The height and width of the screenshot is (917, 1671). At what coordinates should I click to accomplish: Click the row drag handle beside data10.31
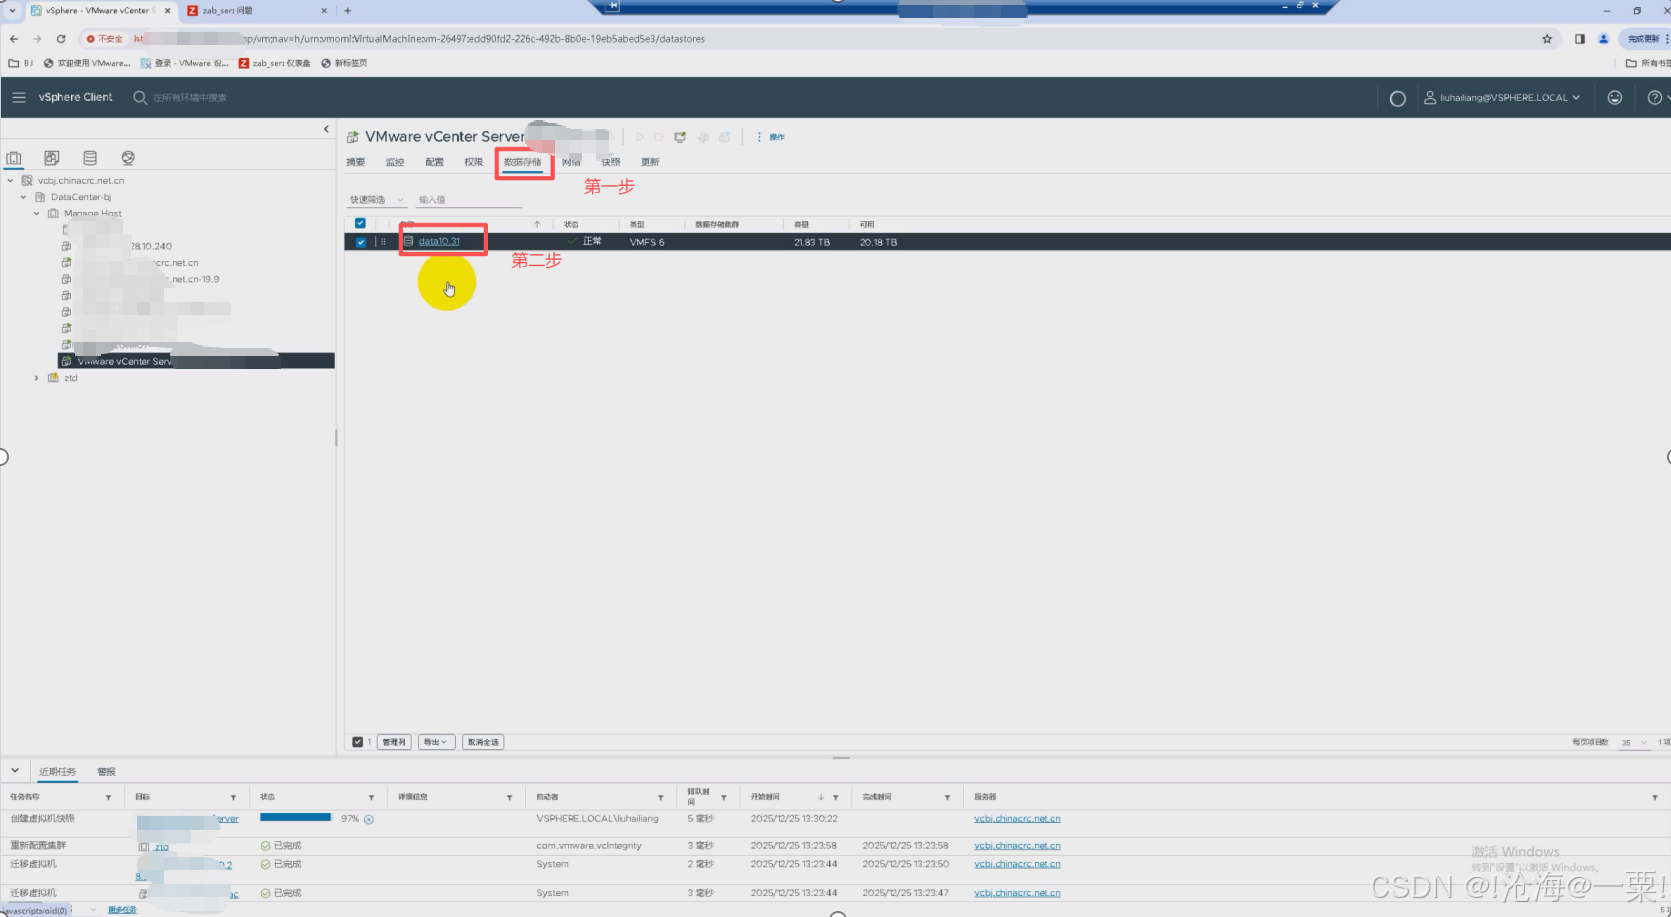tap(383, 242)
